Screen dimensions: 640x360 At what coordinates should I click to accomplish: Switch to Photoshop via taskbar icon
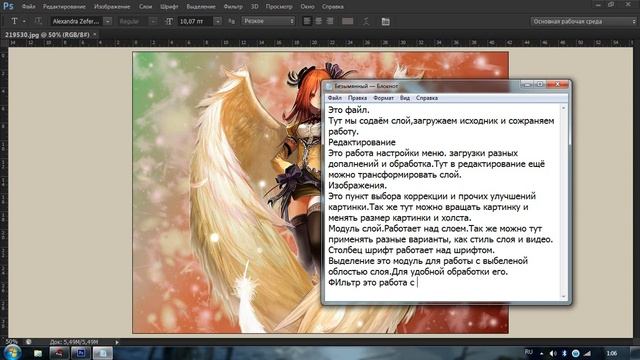(x=80, y=353)
